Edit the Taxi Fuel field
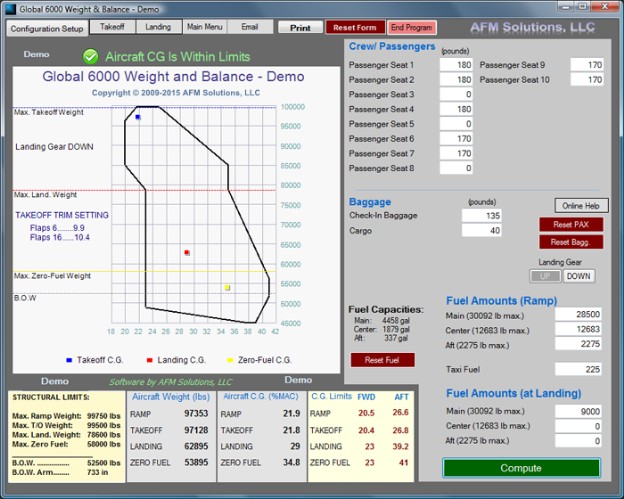This screenshot has width=624, height=499. coord(578,369)
